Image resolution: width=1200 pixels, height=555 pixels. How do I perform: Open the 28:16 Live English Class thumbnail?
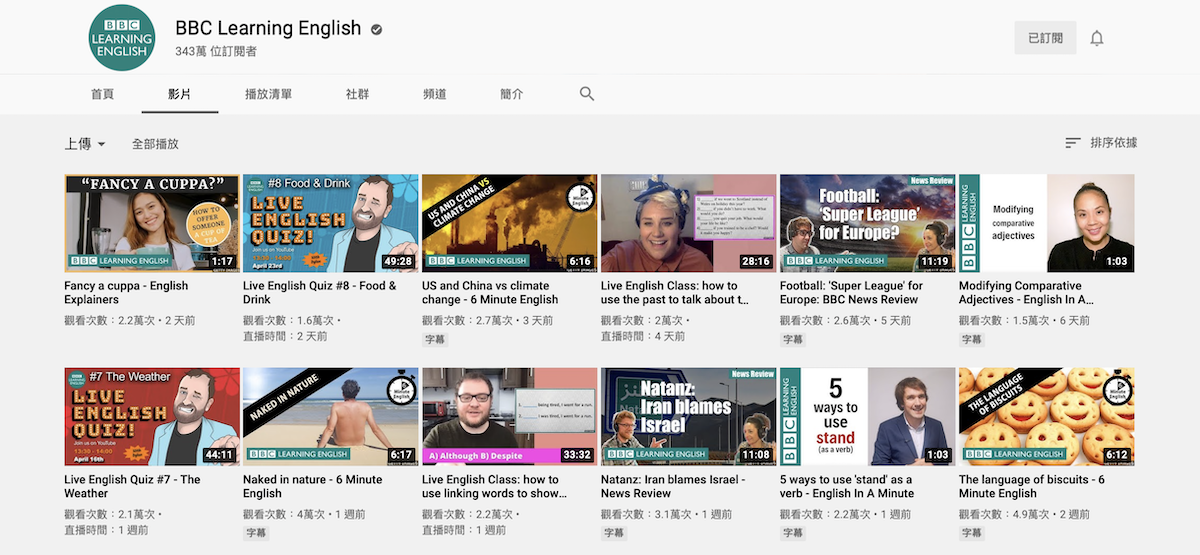pos(689,223)
